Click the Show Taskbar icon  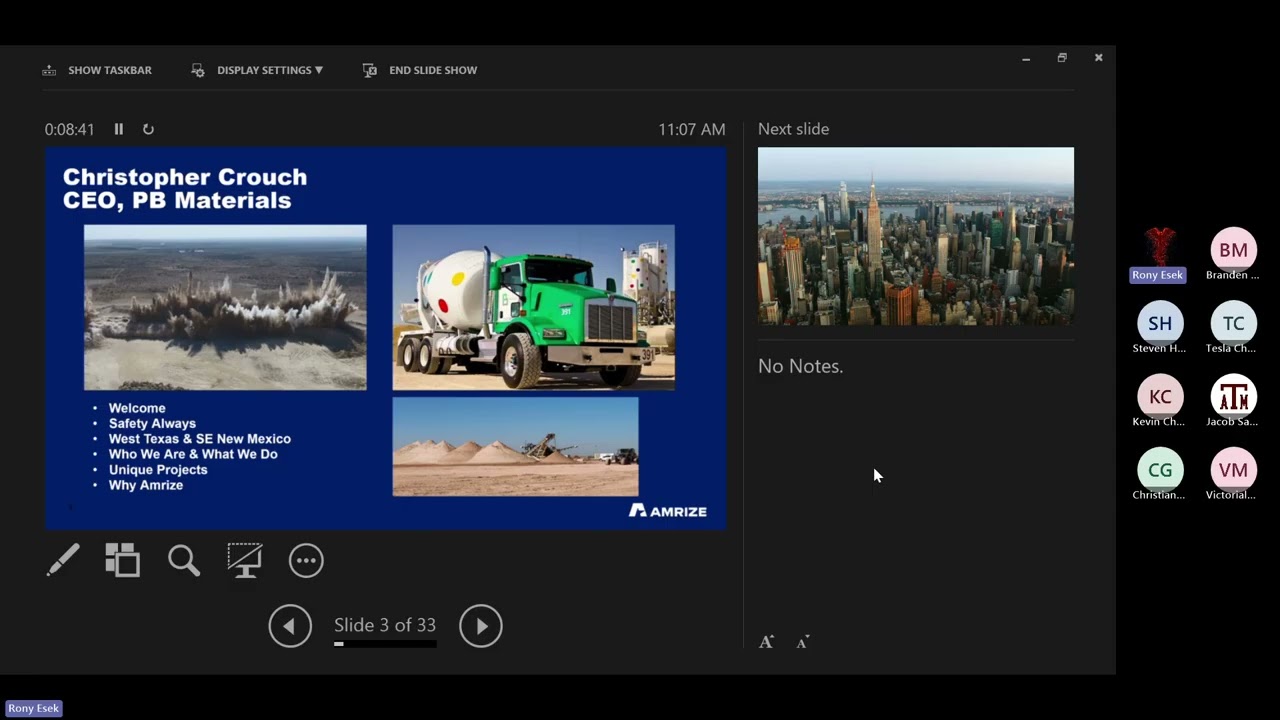[49, 70]
